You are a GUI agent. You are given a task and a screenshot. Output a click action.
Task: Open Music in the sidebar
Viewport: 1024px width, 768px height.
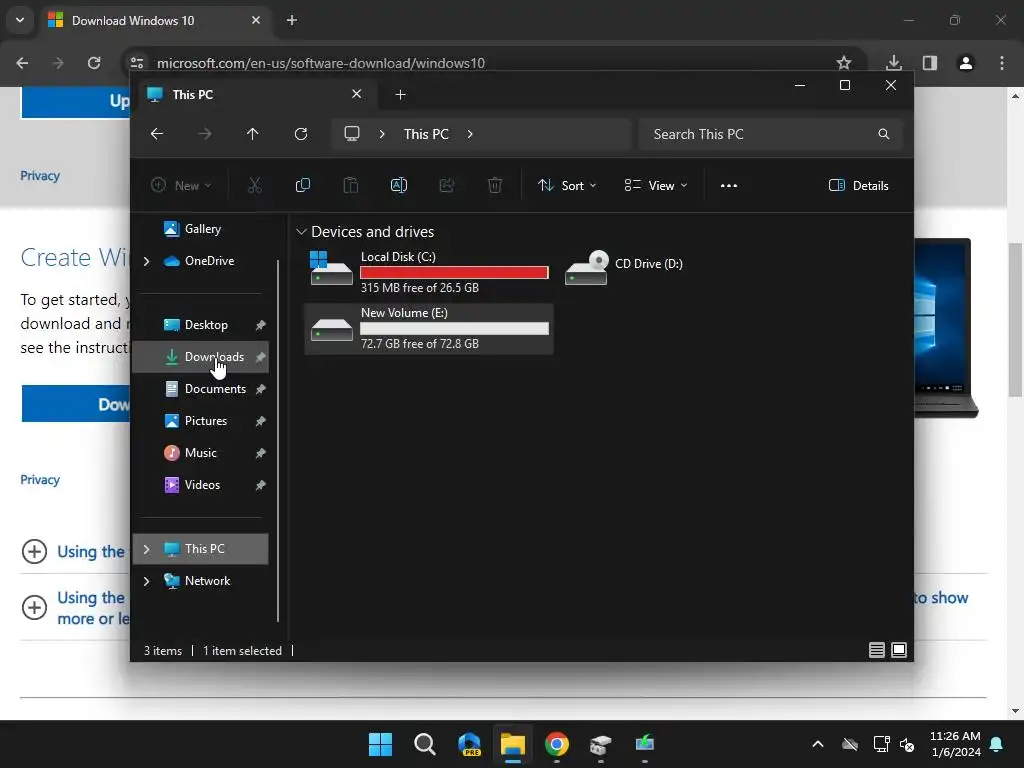point(200,453)
